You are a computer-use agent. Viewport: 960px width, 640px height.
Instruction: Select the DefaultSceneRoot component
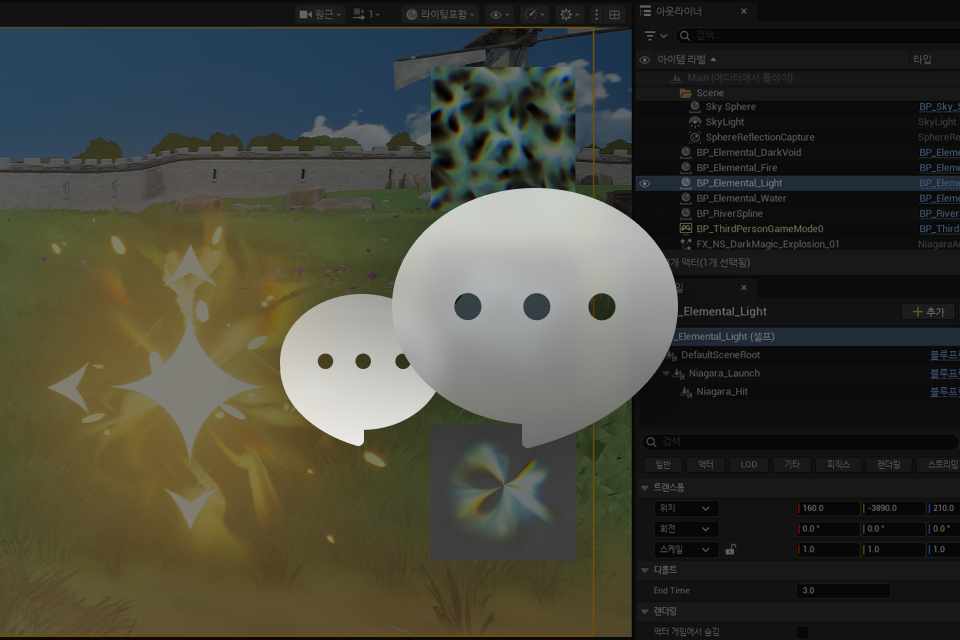(720, 355)
